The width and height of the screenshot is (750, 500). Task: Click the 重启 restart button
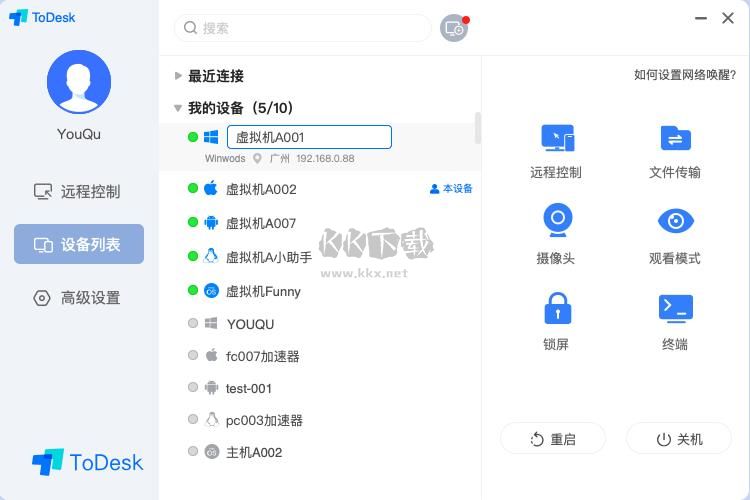click(x=553, y=438)
